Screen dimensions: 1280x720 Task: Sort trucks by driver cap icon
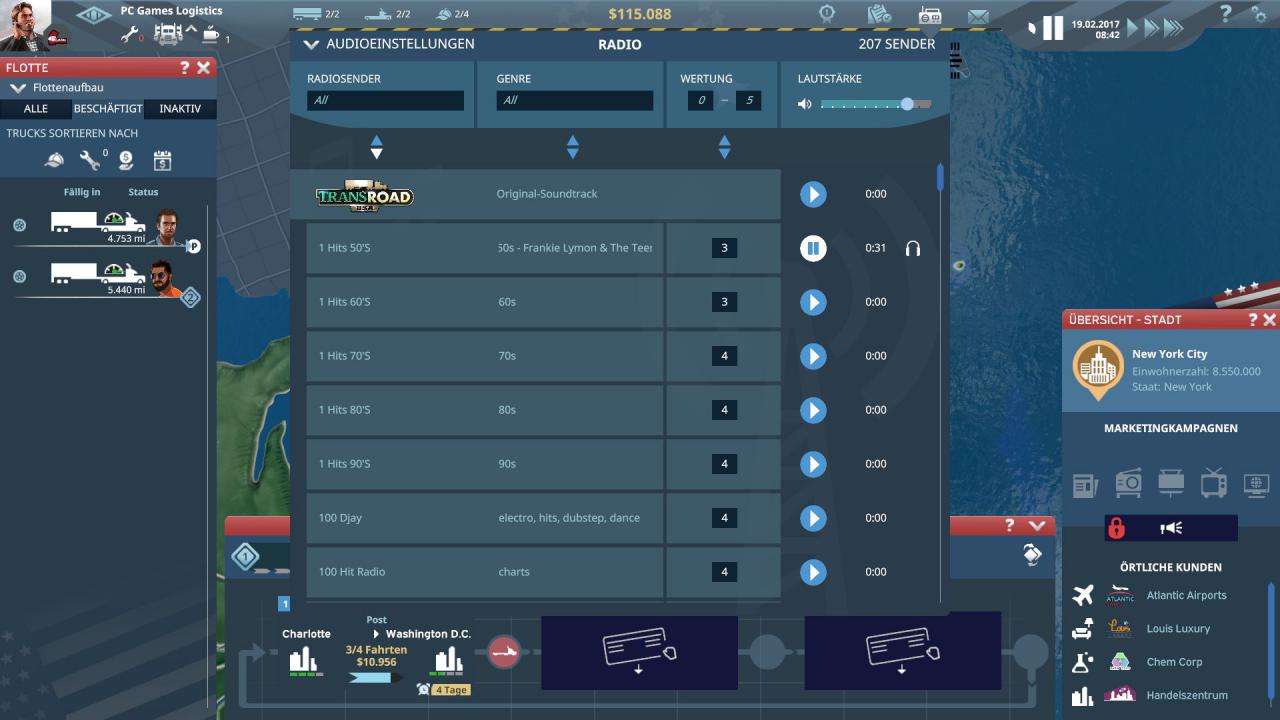[54, 160]
